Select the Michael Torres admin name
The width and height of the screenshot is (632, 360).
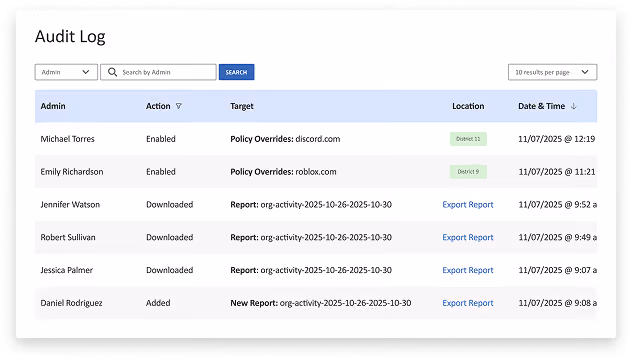click(67, 139)
